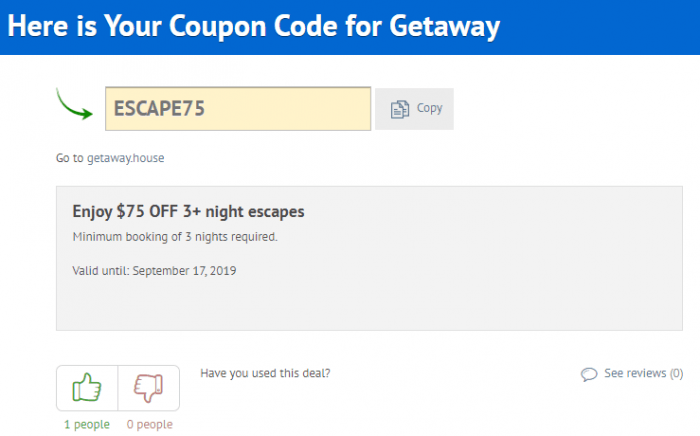Click the Enjoy $75 OFF deal title

tap(188, 212)
